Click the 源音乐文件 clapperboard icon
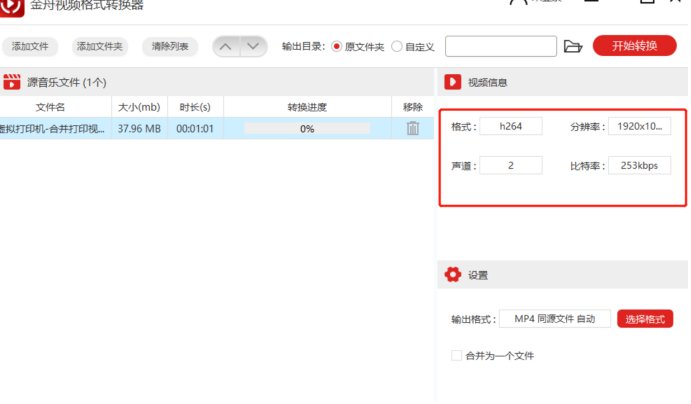 point(11,82)
